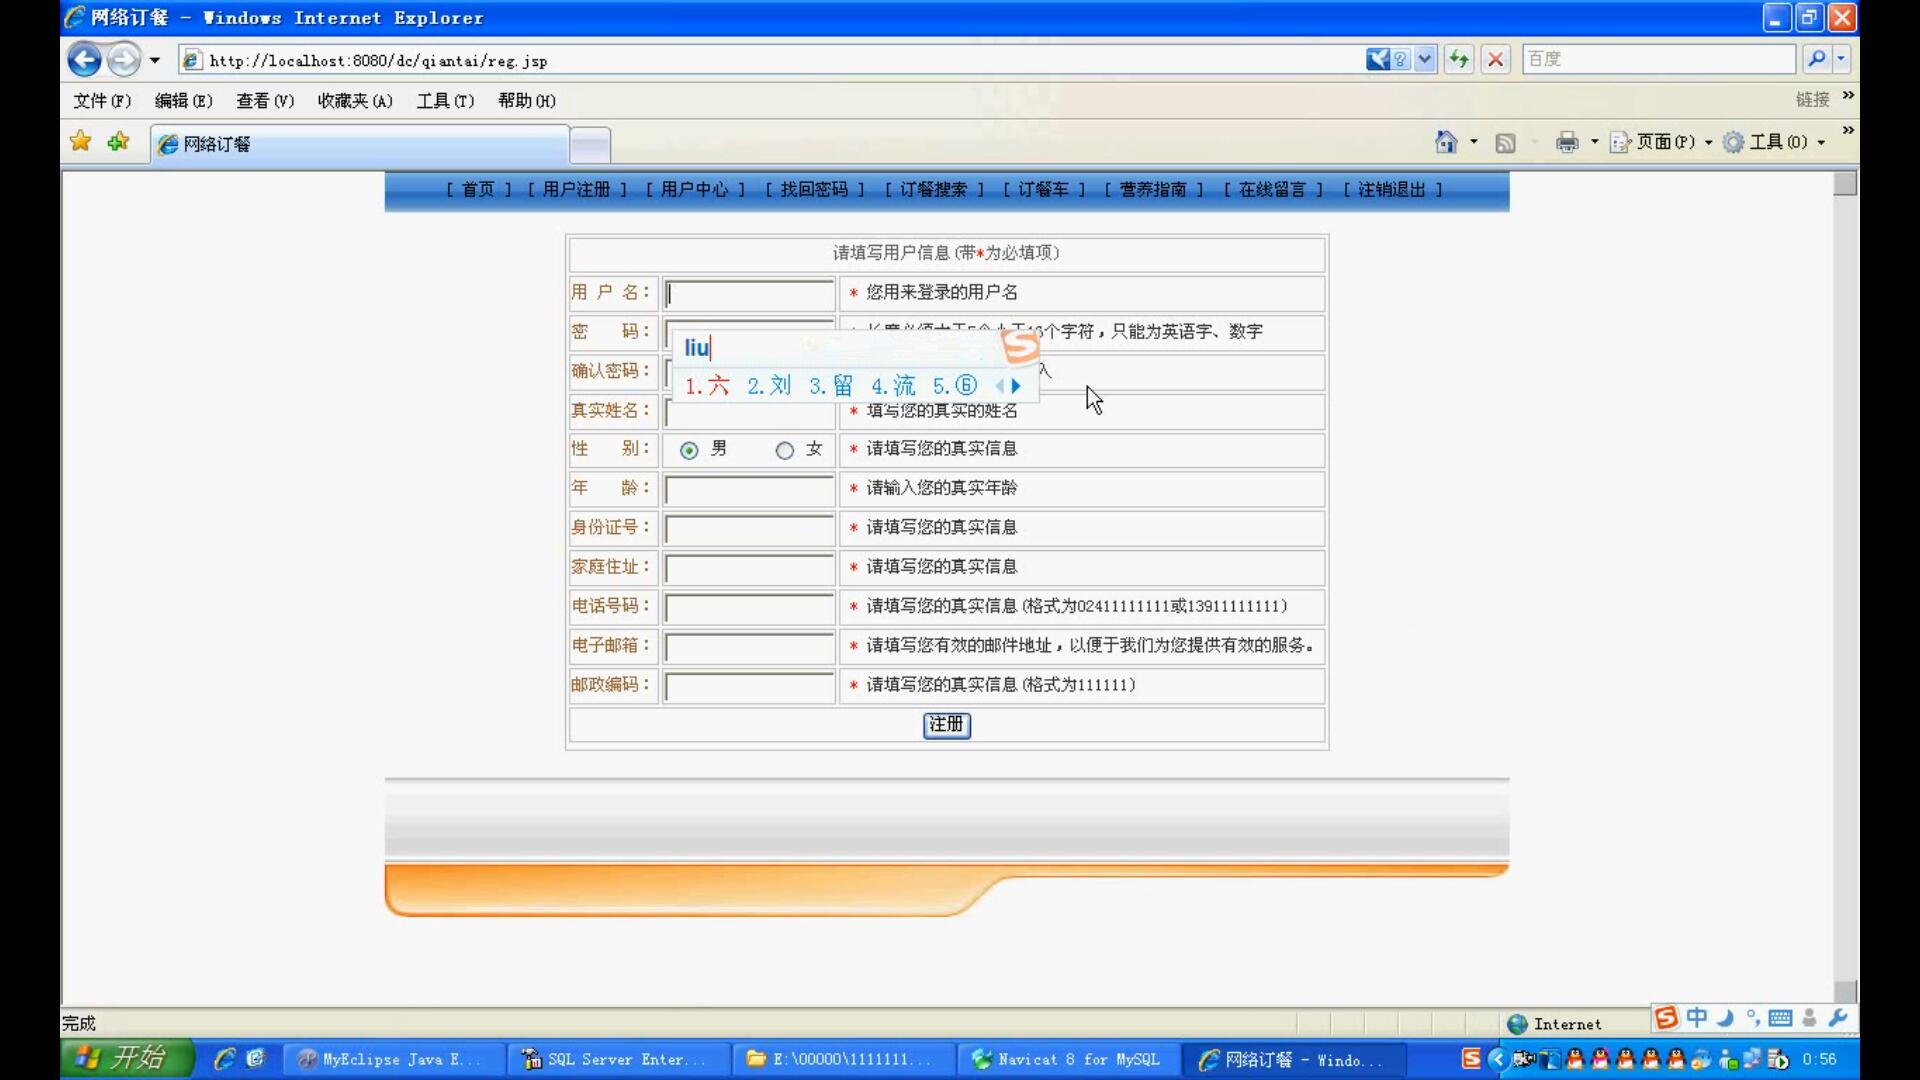Viewport: 1920px width, 1080px height.
Task: Click the 注册 submit button
Action: (946, 725)
